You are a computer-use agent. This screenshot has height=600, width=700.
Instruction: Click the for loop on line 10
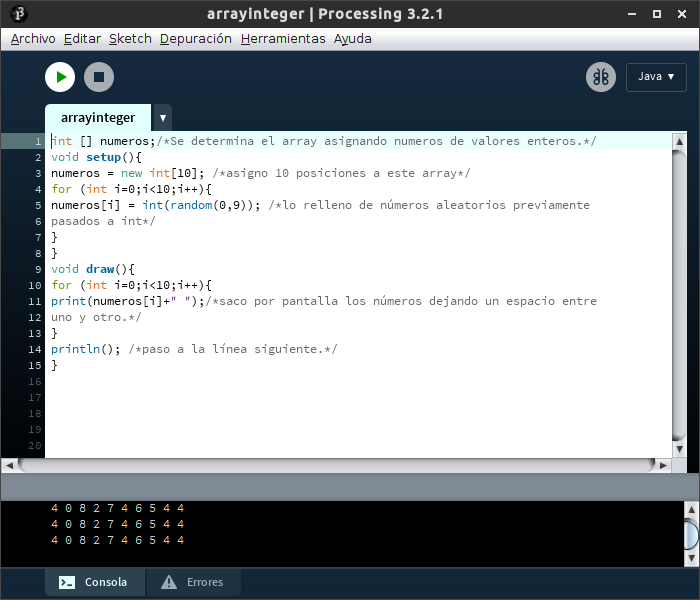tap(131, 285)
